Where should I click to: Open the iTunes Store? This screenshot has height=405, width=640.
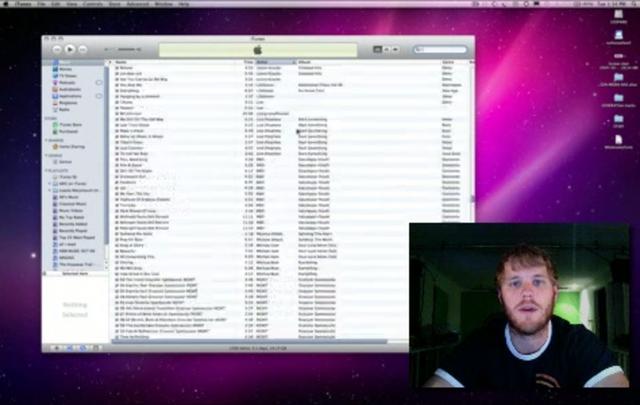click(x=70, y=125)
